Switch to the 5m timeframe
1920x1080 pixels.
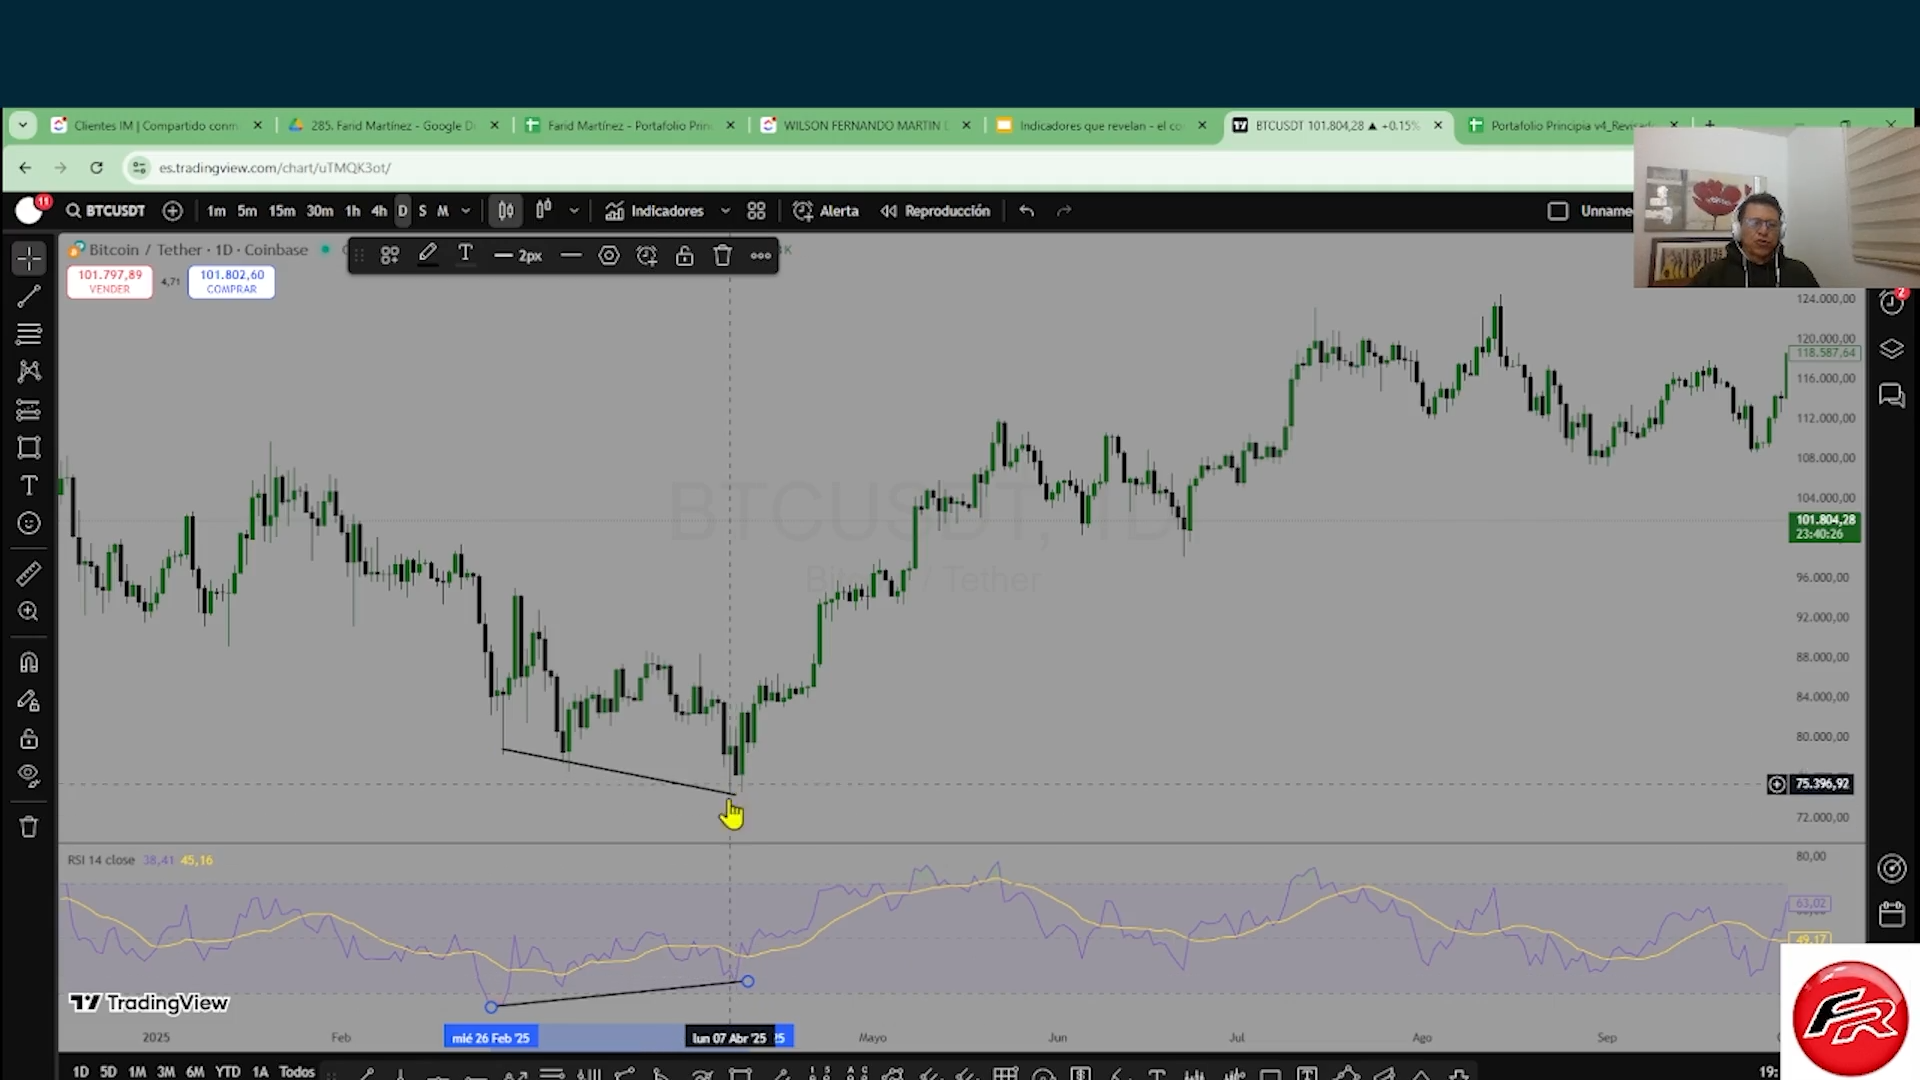pos(247,211)
